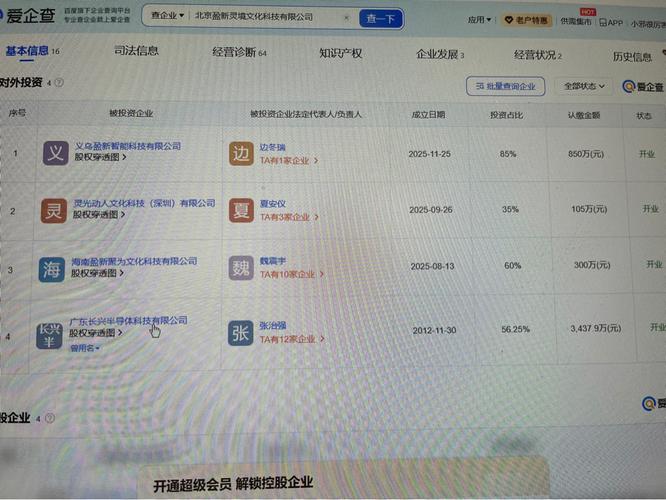Click the 3,437.9万(元) amount cell
Viewport: 666px width, 500px height.
[x=595, y=328]
